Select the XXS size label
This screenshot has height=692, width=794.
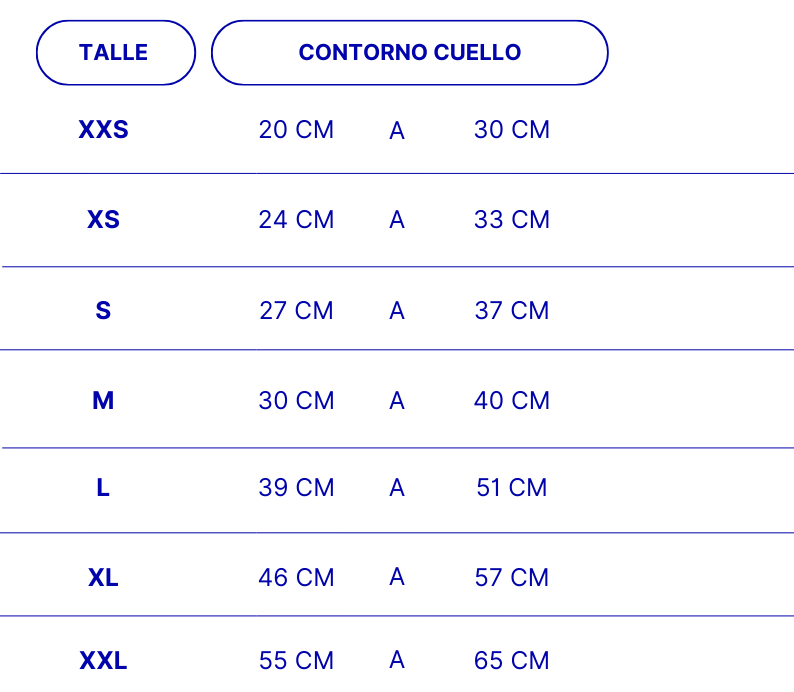(x=103, y=130)
